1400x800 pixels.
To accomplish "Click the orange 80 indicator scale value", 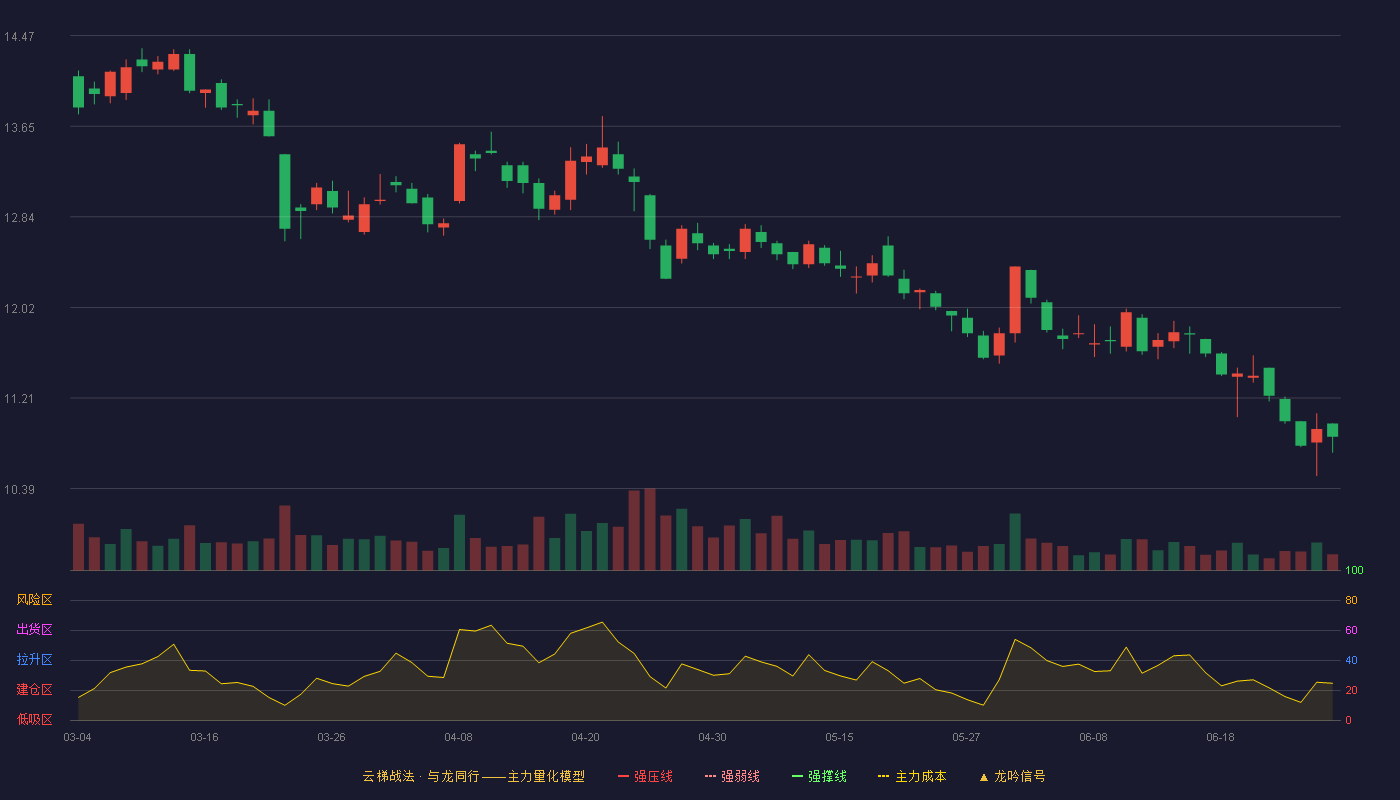I will point(1351,601).
